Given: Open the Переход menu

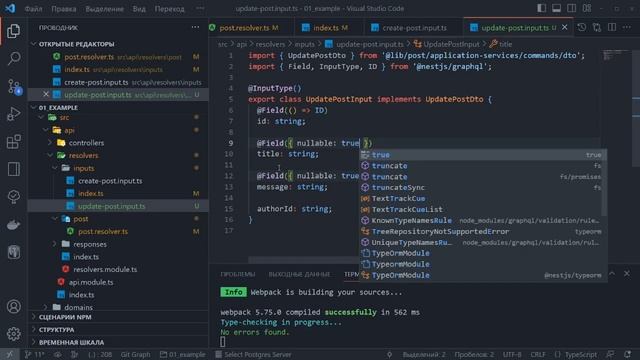Looking at the screenshot, I should click(169, 9).
